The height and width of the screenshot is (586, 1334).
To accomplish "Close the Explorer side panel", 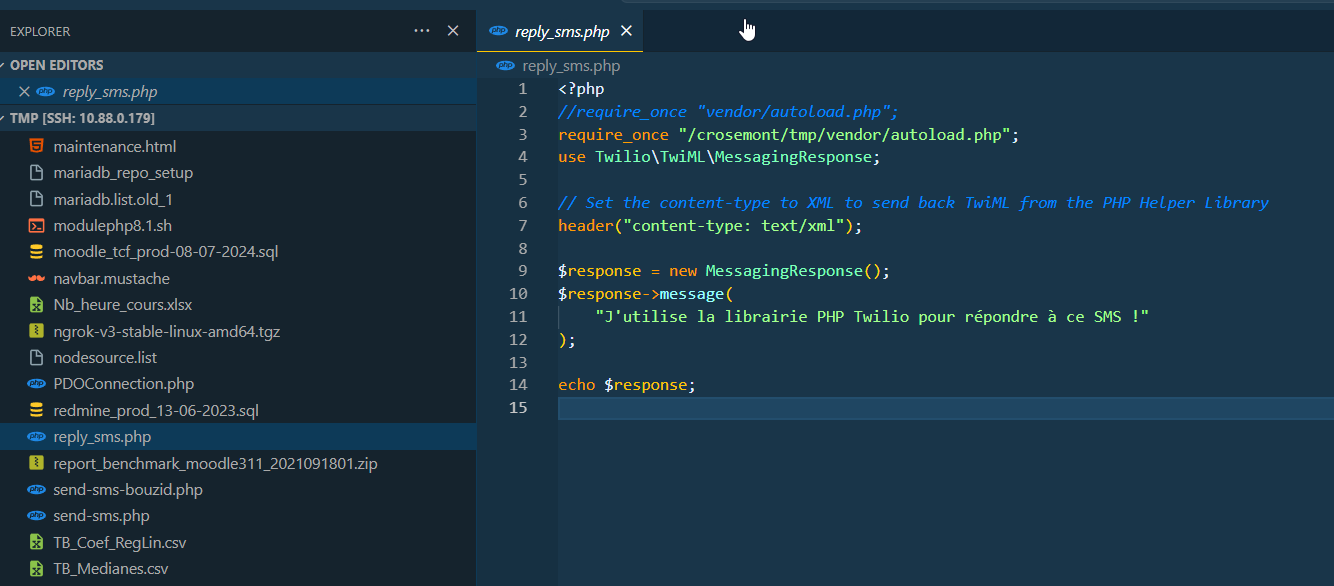I will [453, 31].
